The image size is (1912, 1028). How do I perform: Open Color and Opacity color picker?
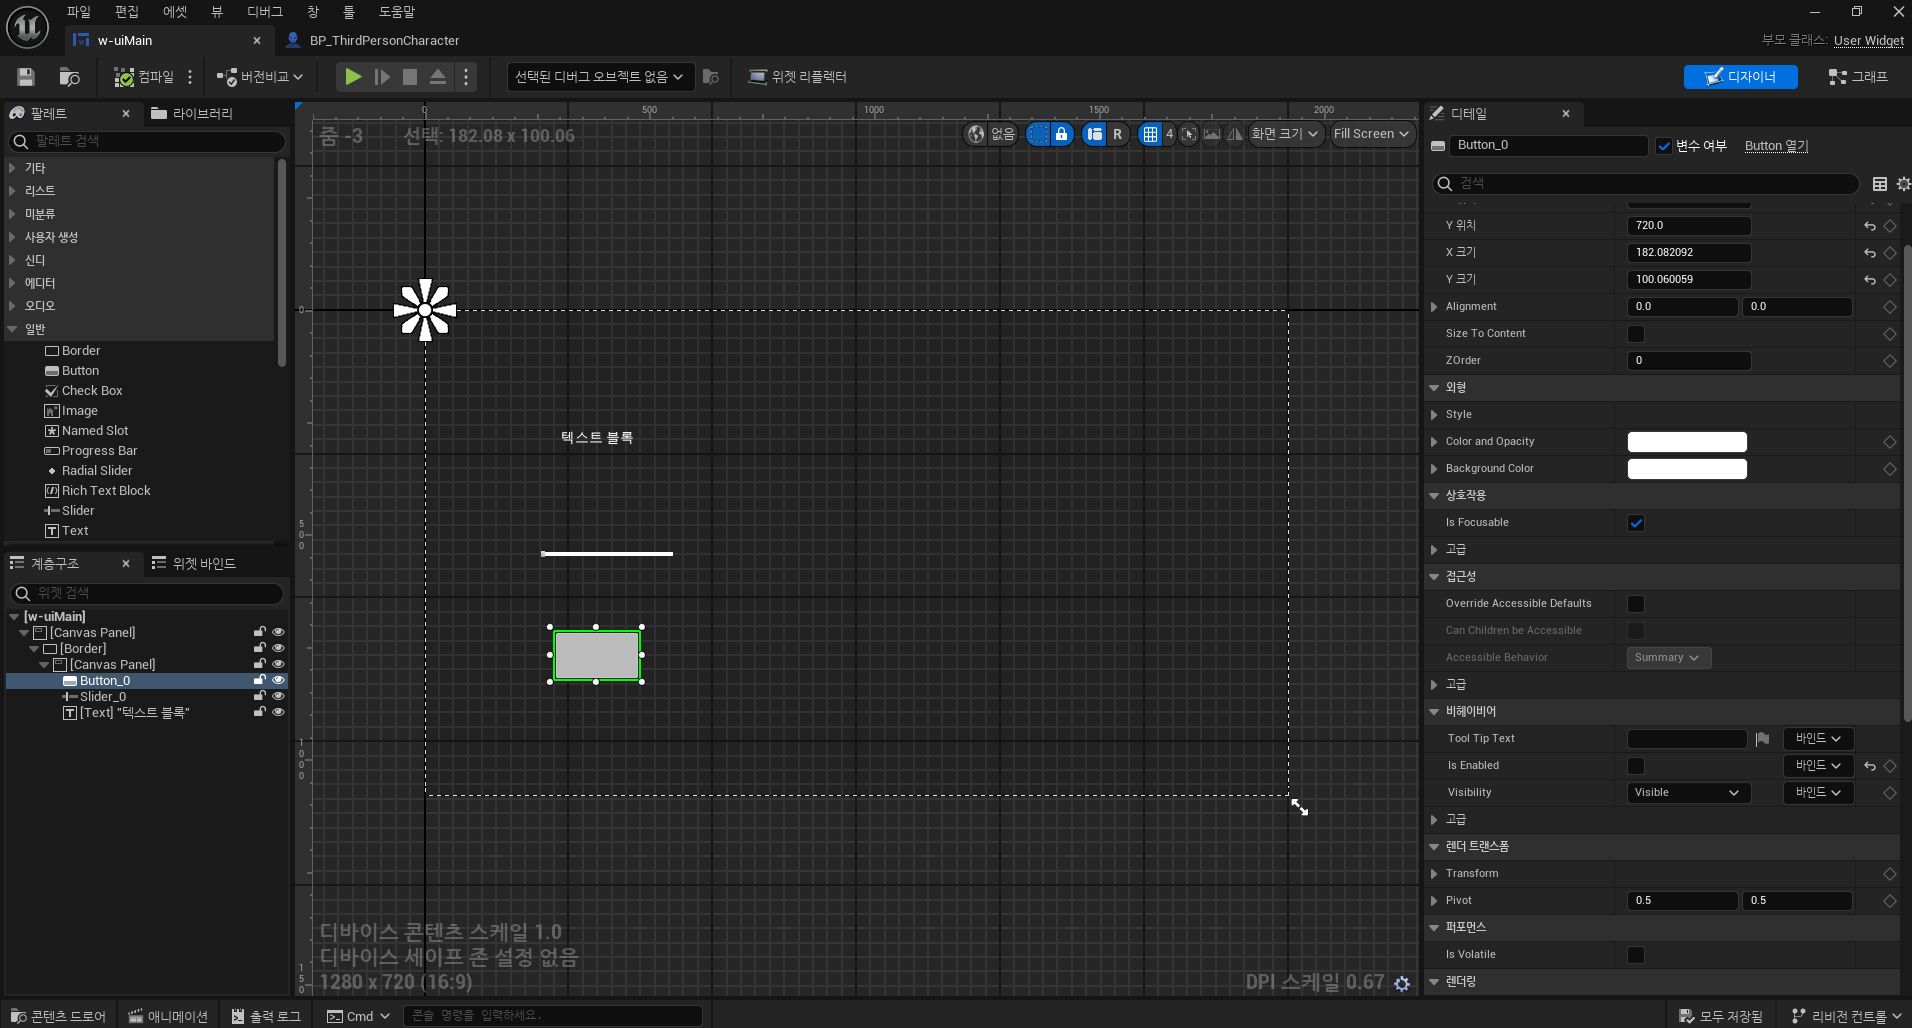1687,442
